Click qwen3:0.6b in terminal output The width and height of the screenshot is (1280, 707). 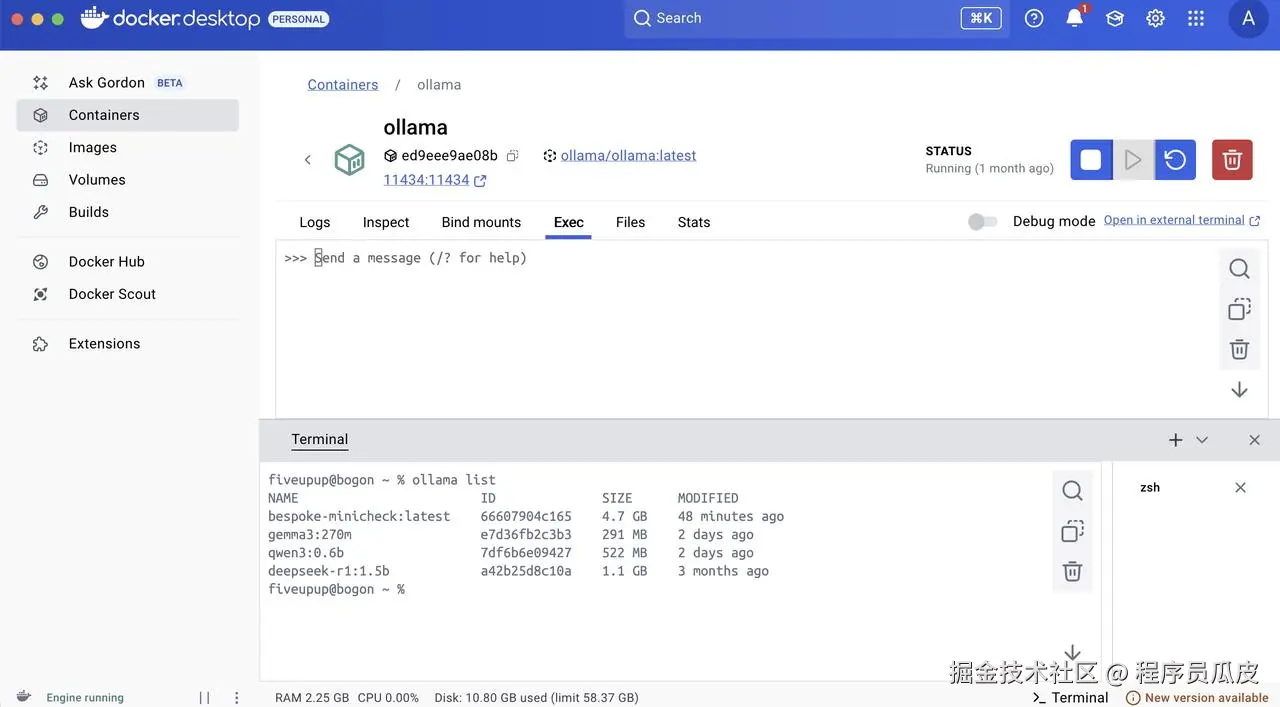[306, 553]
